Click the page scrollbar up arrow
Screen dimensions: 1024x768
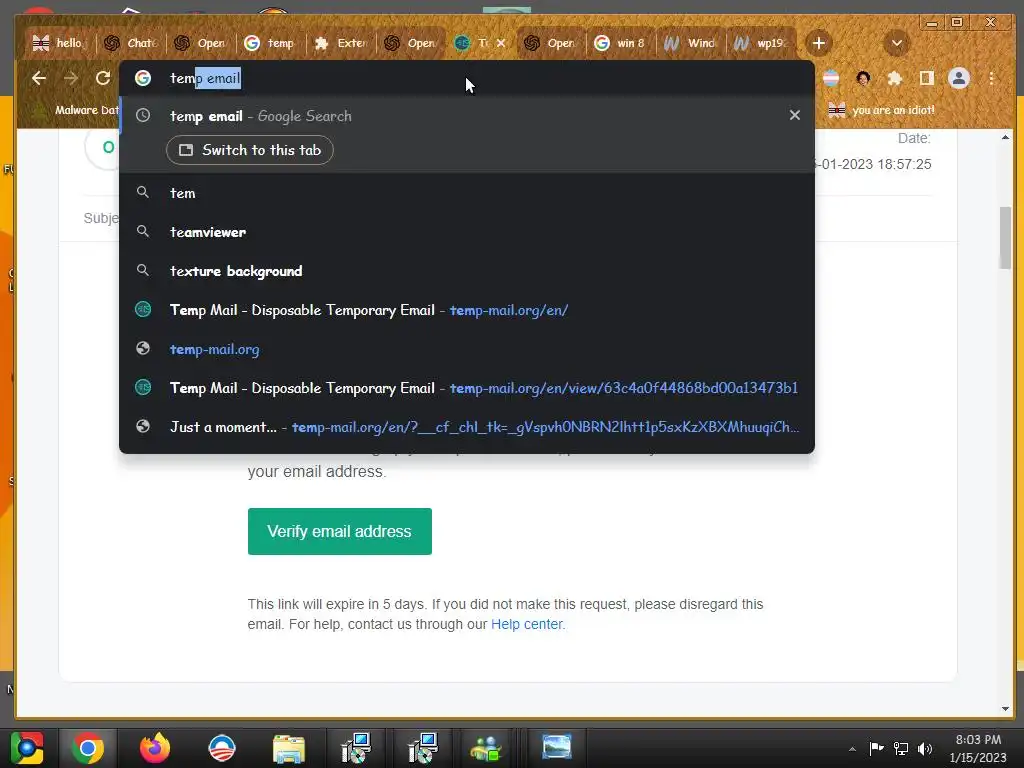pyautogui.click(x=1005, y=137)
